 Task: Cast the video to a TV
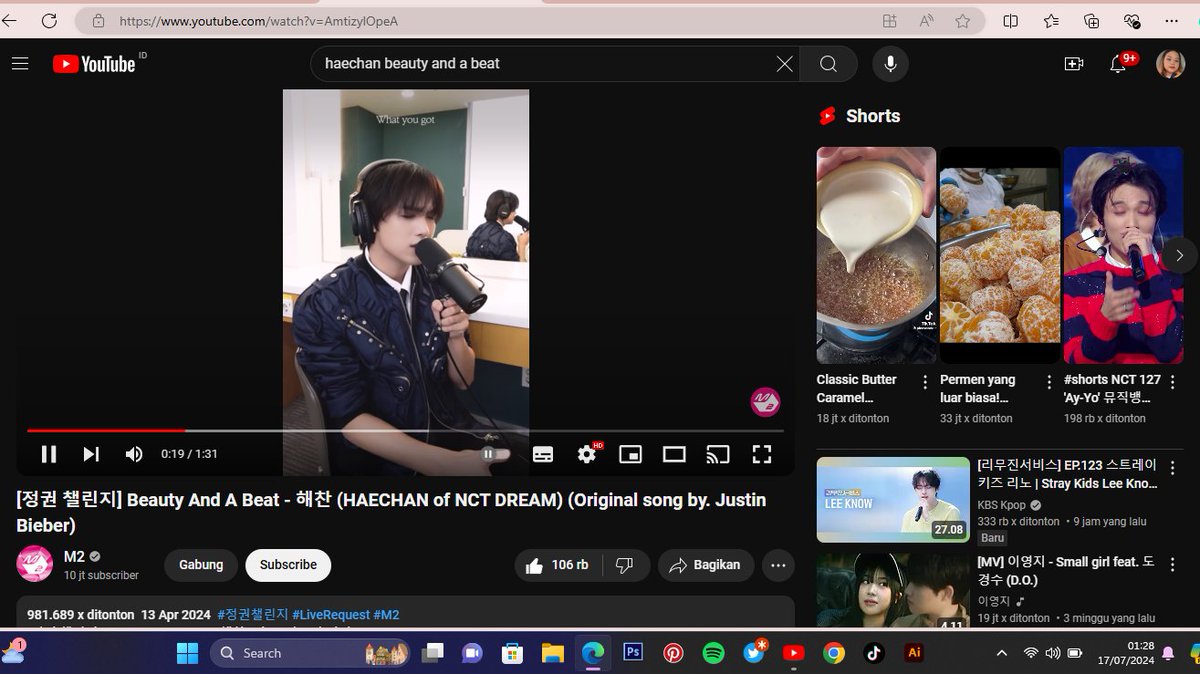pos(718,454)
